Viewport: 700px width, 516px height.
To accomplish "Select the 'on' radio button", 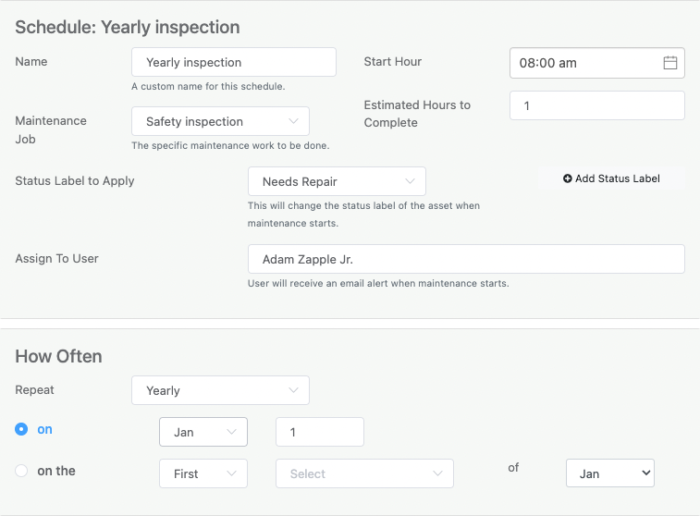I will (21, 429).
